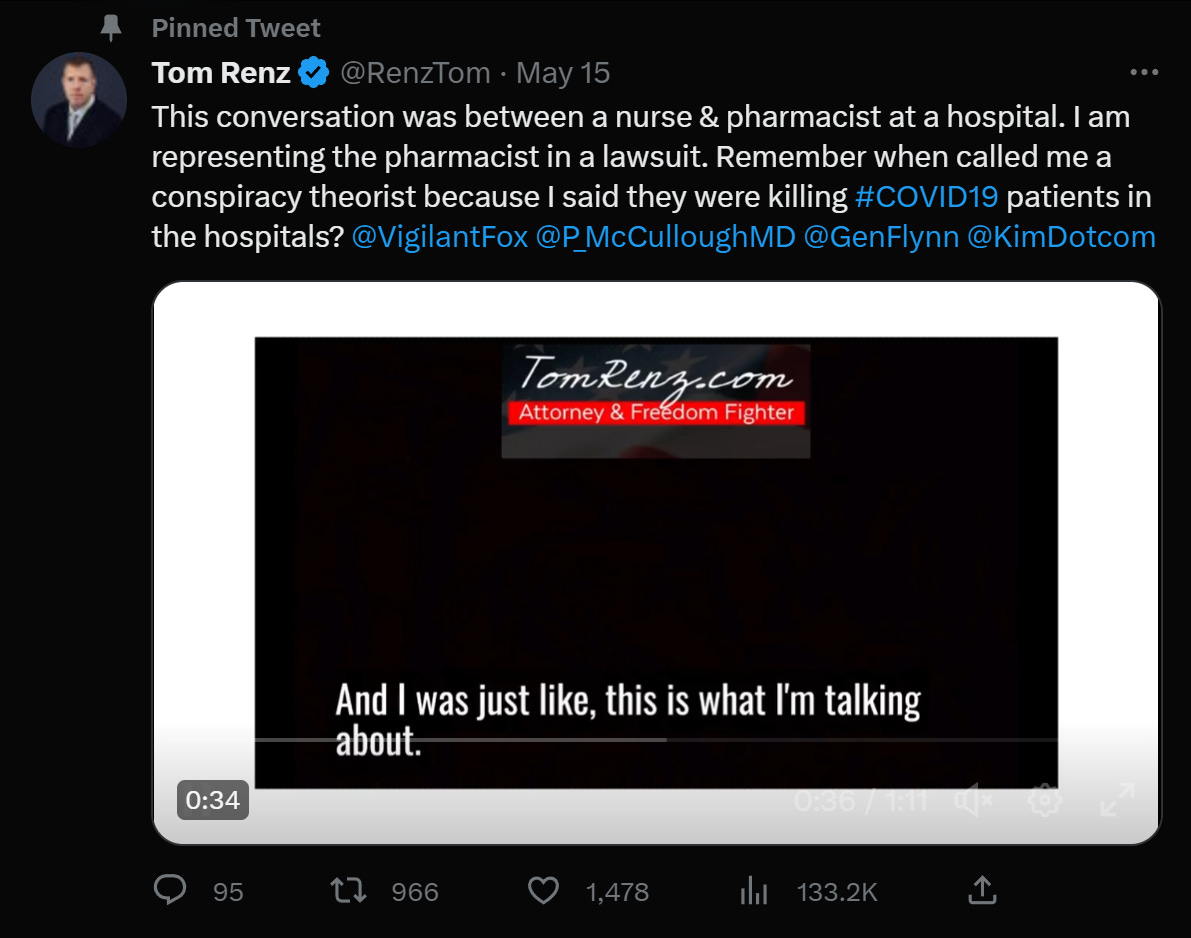Unmute the video sound
The width and height of the screenshot is (1191, 938).
coord(972,800)
